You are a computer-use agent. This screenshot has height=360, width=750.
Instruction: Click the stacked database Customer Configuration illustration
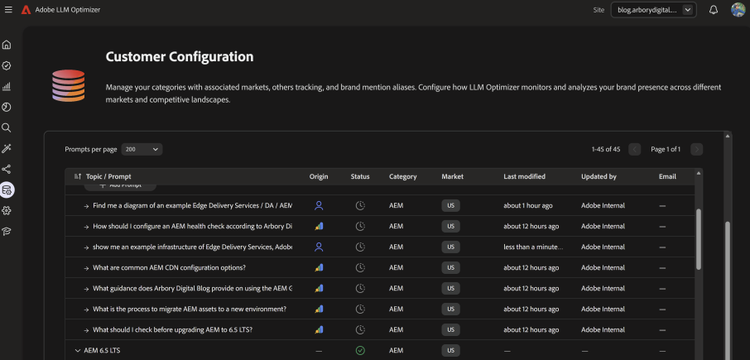click(x=68, y=85)
